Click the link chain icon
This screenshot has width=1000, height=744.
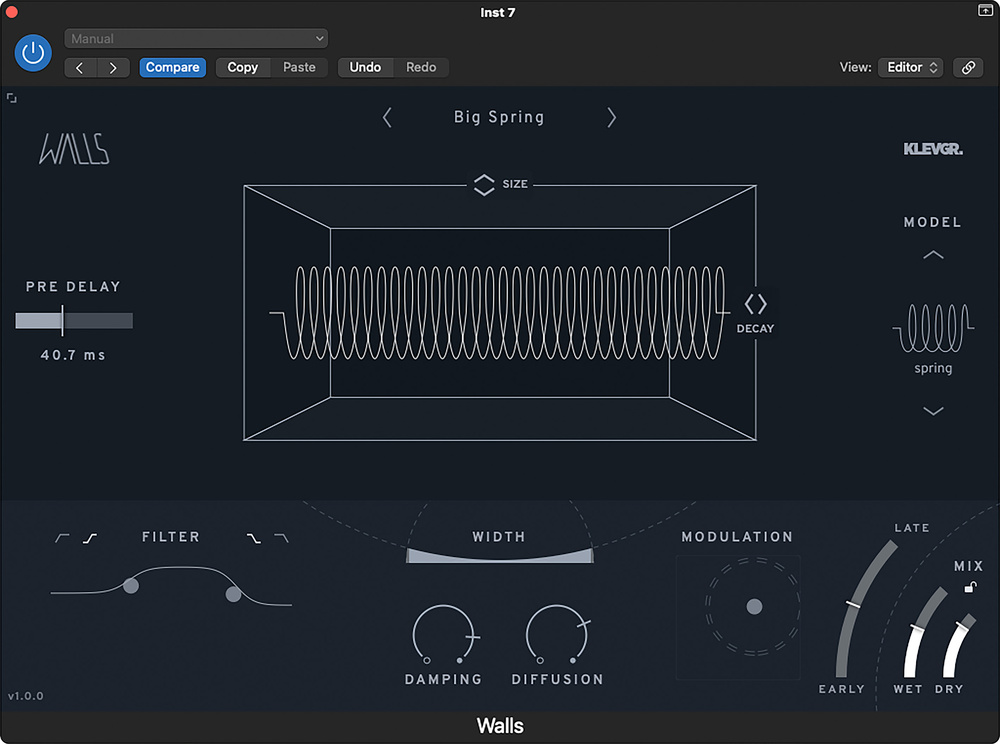(967, 67)
